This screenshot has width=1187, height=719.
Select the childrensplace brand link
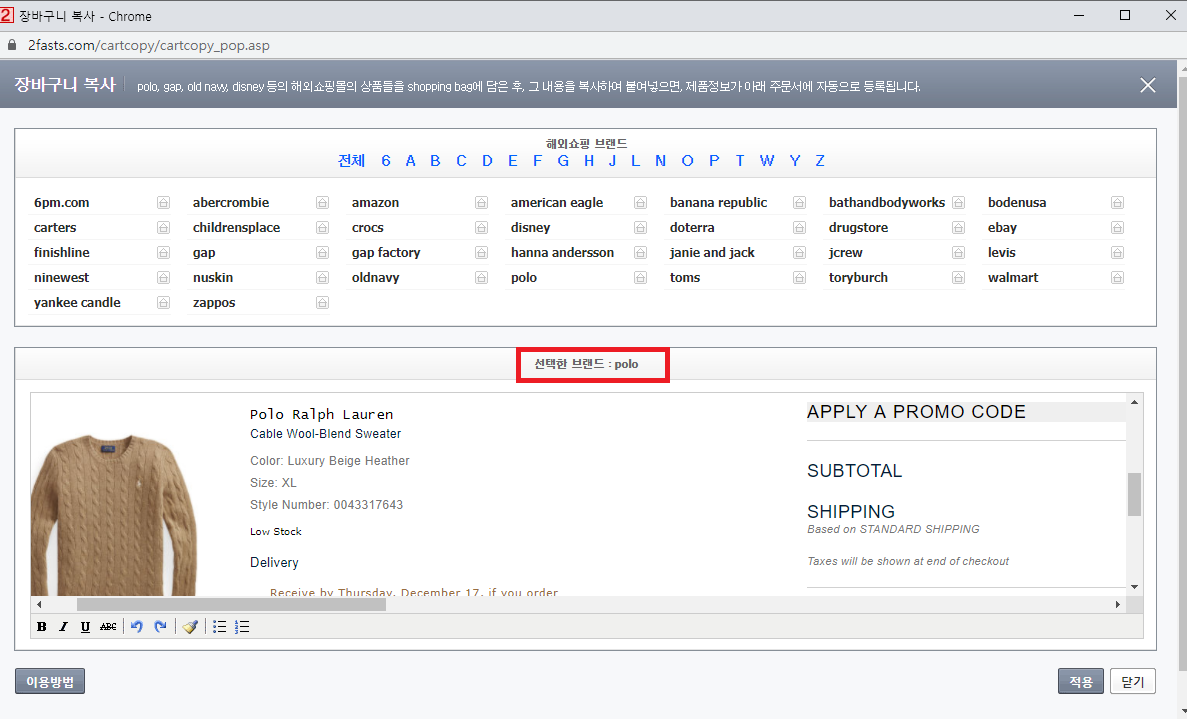coord(236,228)
